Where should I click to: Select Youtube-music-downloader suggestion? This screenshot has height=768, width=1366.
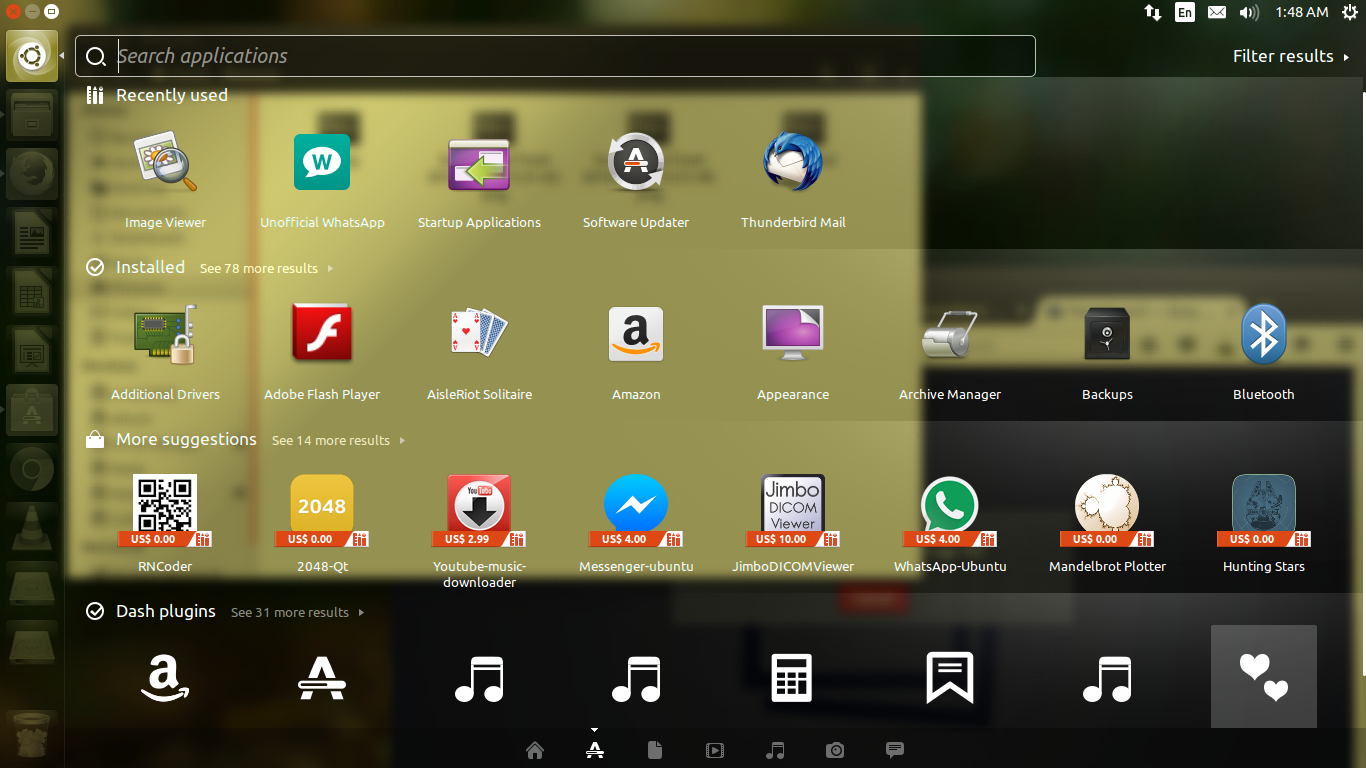[x=479, y=530]
